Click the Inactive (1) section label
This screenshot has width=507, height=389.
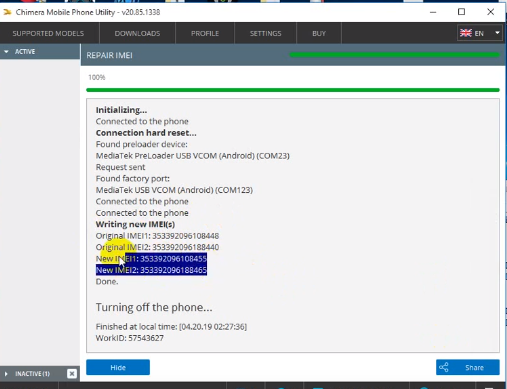click(32, 374)
